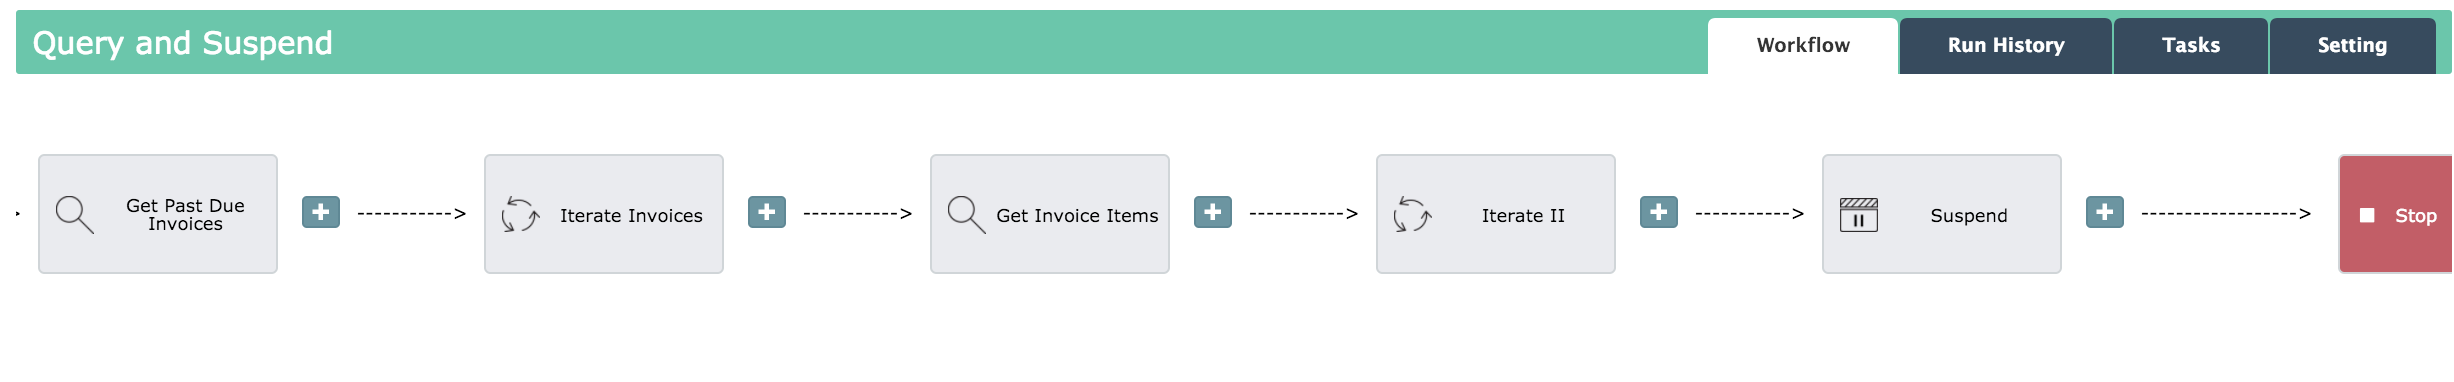Open the Setting tab
Screen dimensions: 2454x382
coord(2352,46)
